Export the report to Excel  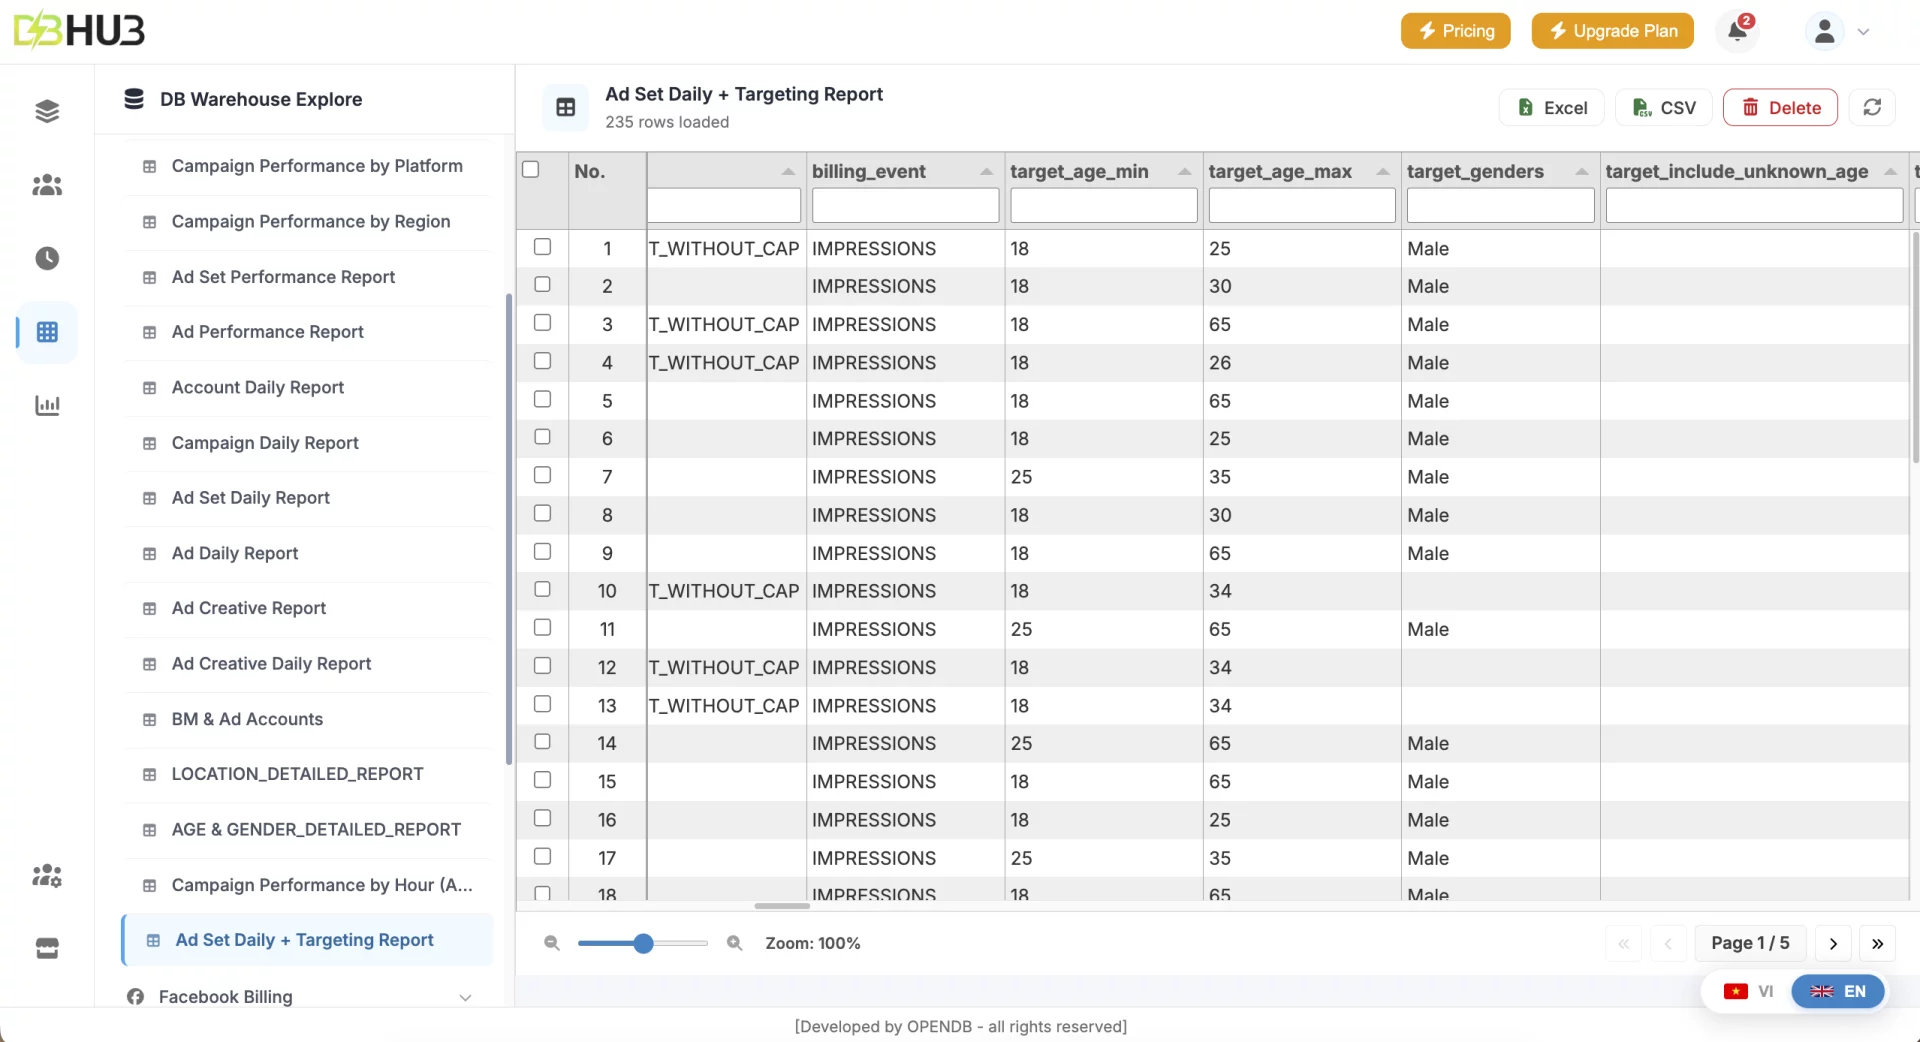coord(1551,107)
